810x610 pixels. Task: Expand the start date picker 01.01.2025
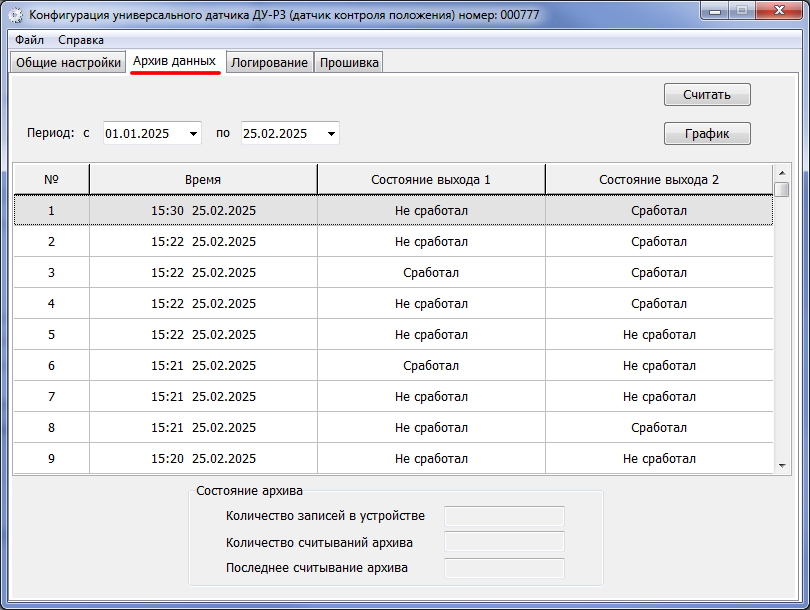click(x=193, y=134)
